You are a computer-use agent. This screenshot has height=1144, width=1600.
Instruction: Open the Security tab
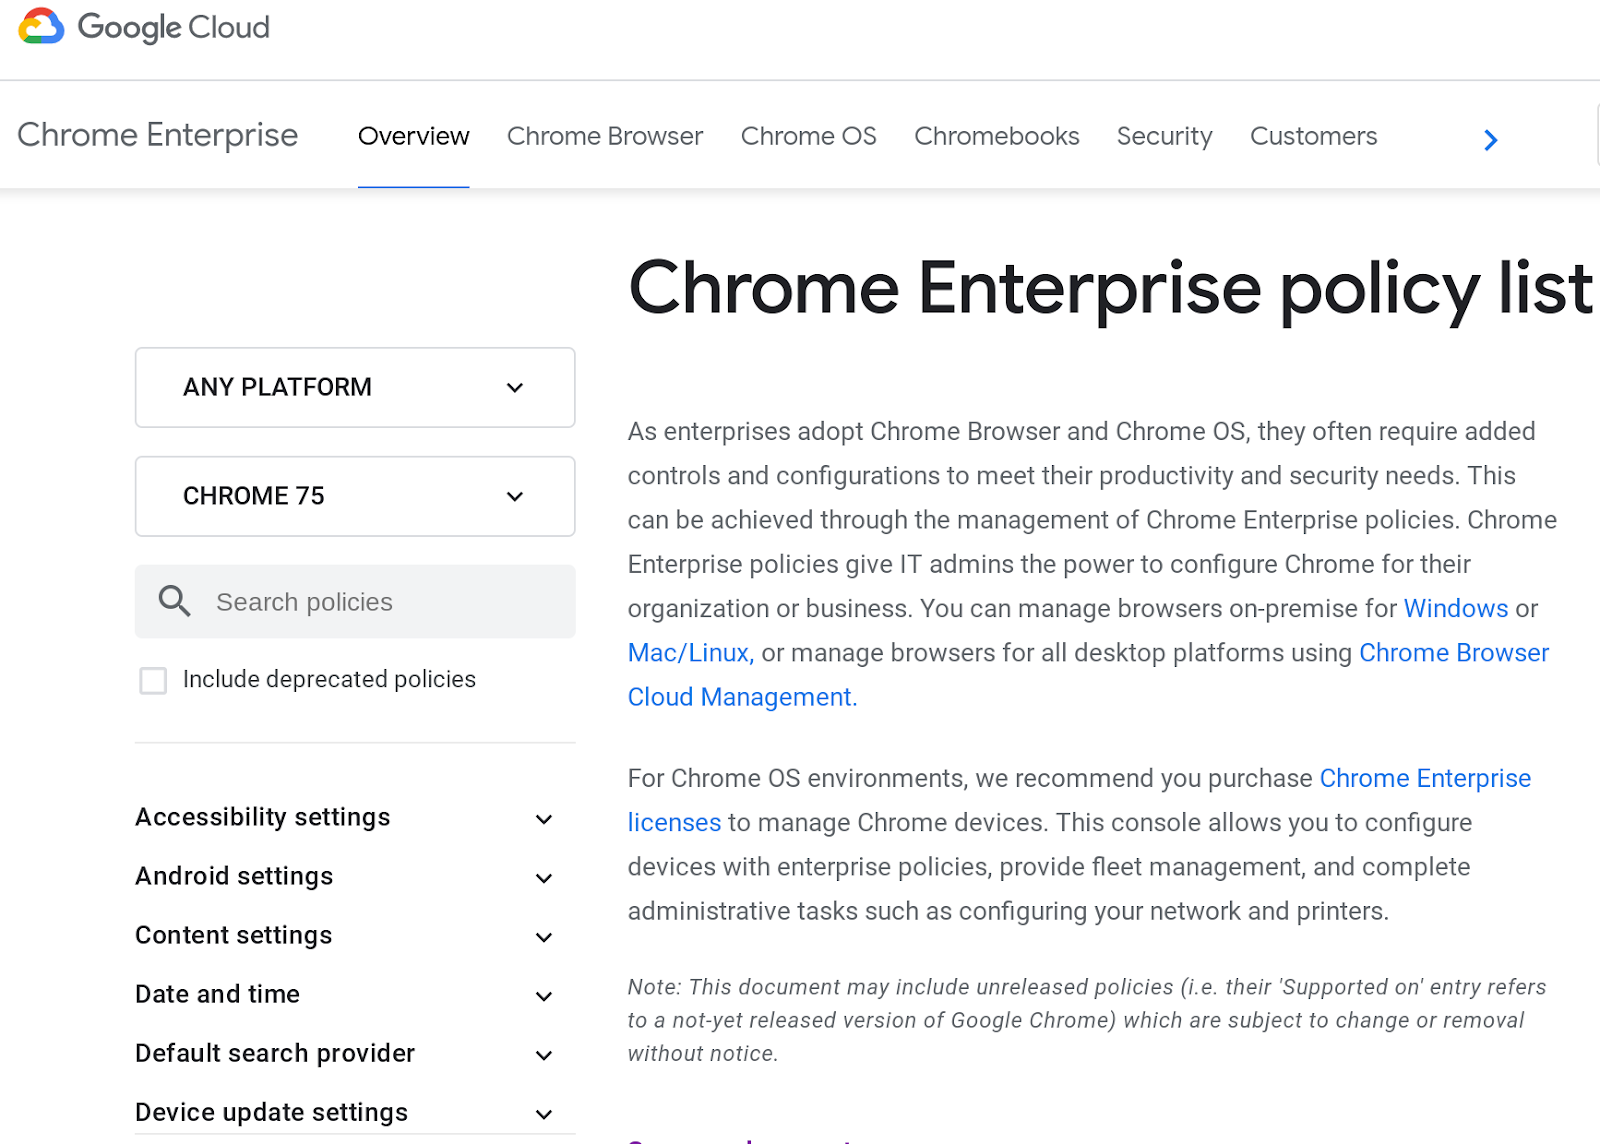tap(1164, 136)
